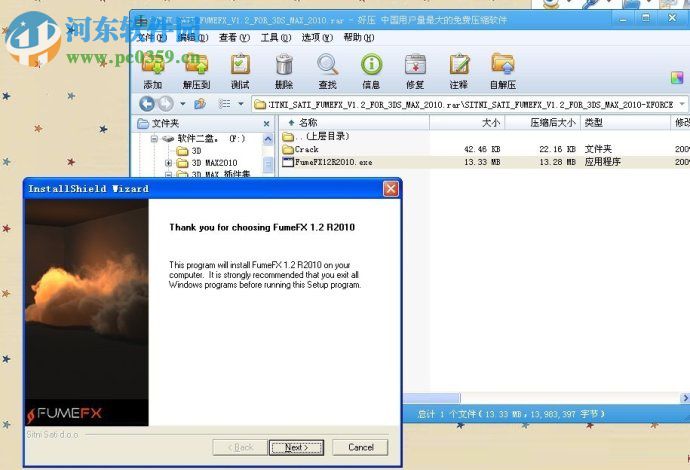Screen dimensions: 690x470
Task: Sort by the 大小 column header
Action: [467, 123]
